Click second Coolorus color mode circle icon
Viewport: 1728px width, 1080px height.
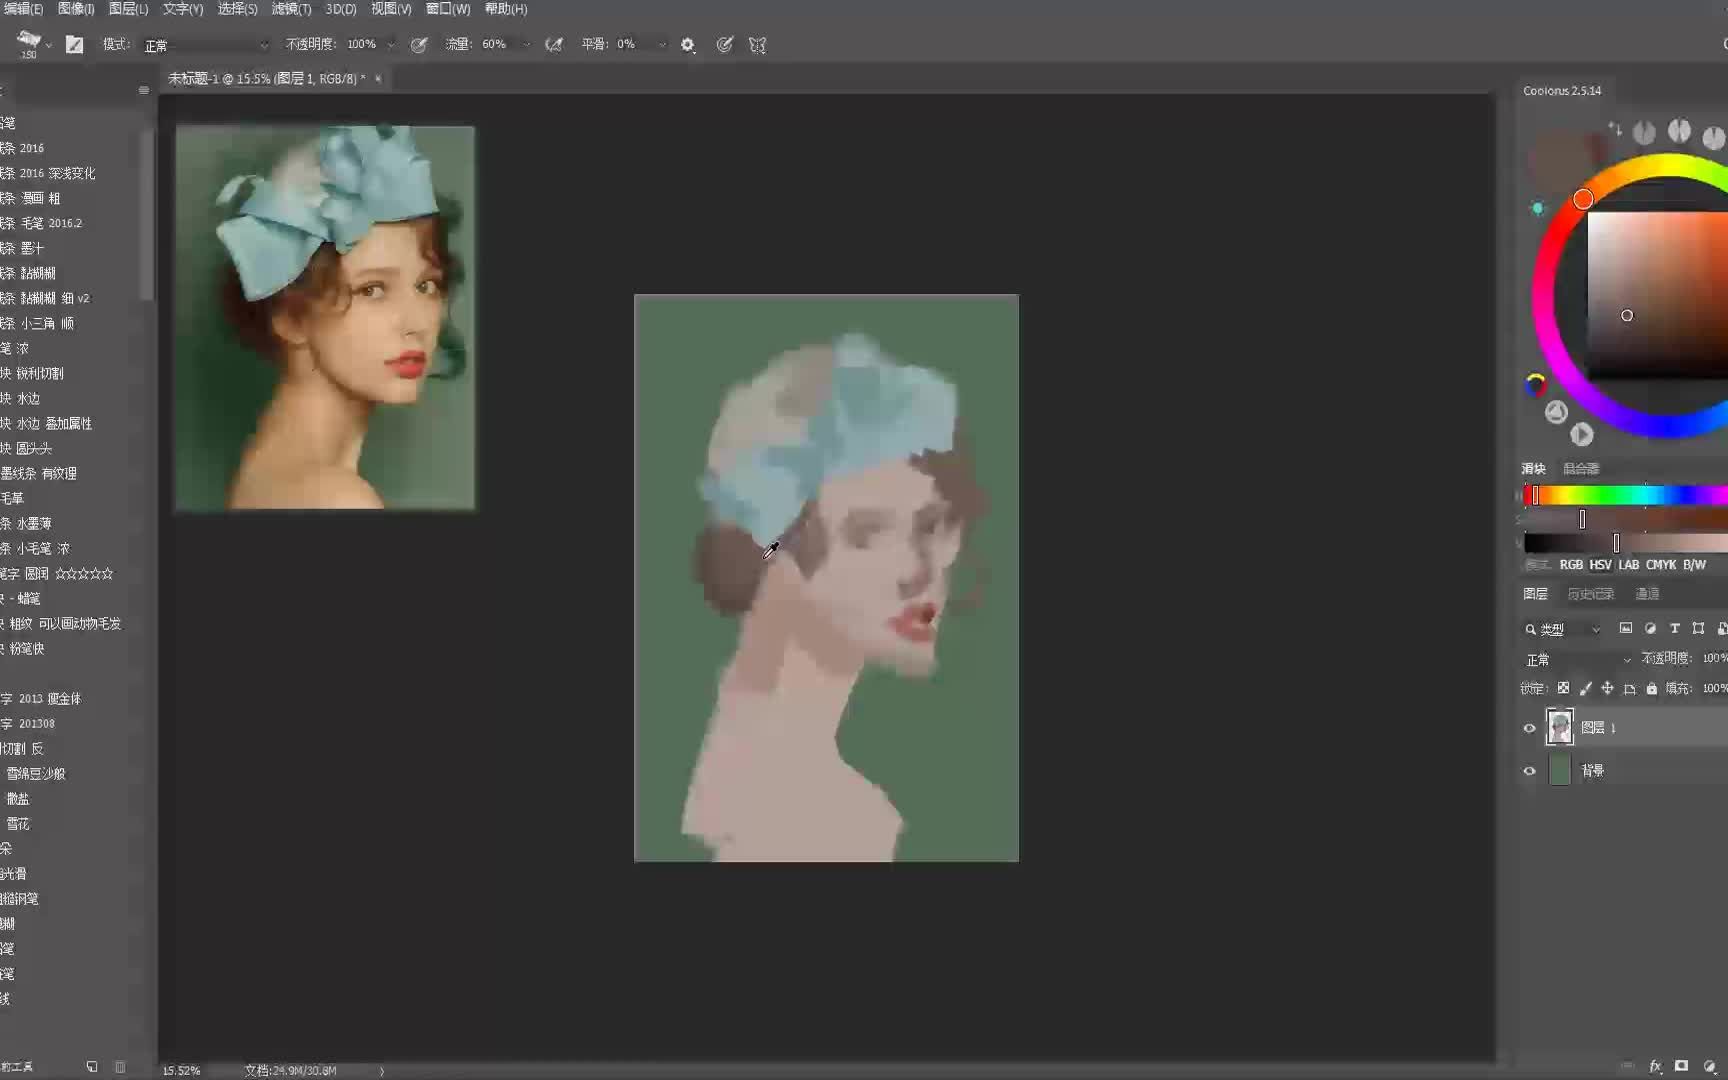pos(1680,131)
